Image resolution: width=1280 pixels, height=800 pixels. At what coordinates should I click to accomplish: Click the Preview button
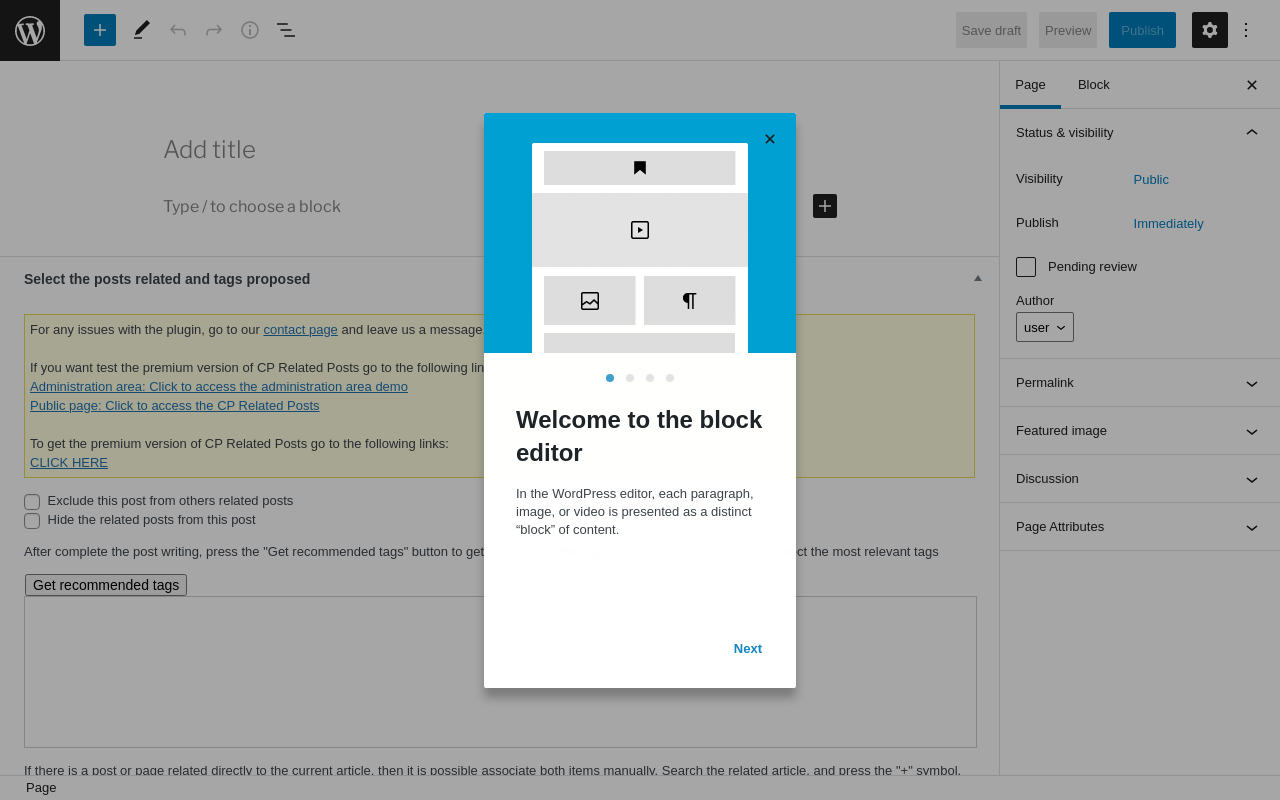(1068, 30)
